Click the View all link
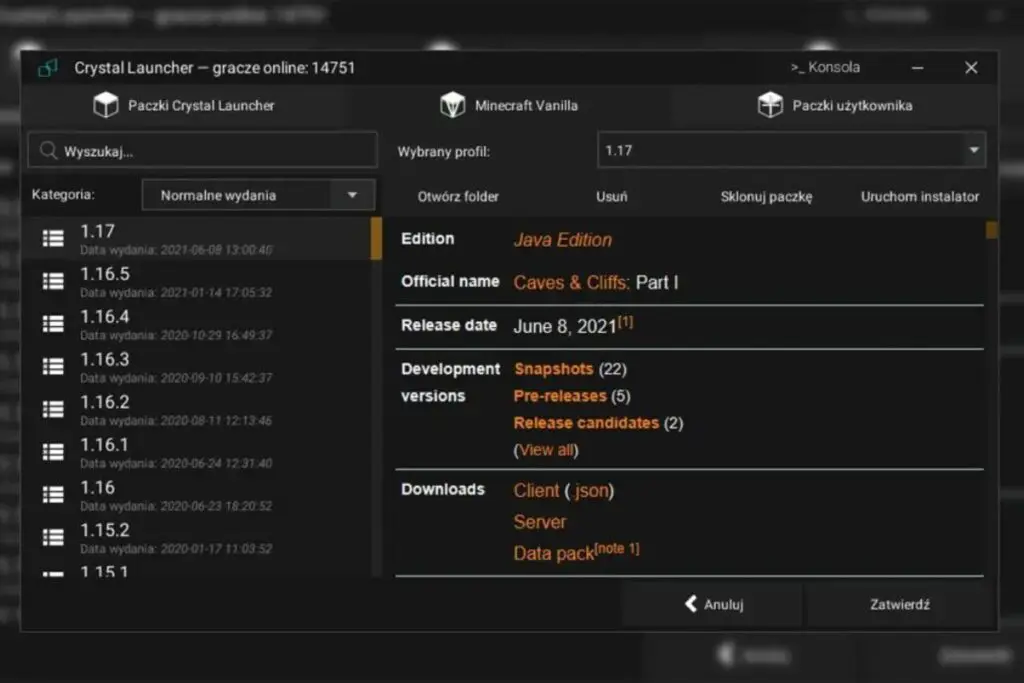This screenshot has height=683, width=1024. [x=546, y=450]
